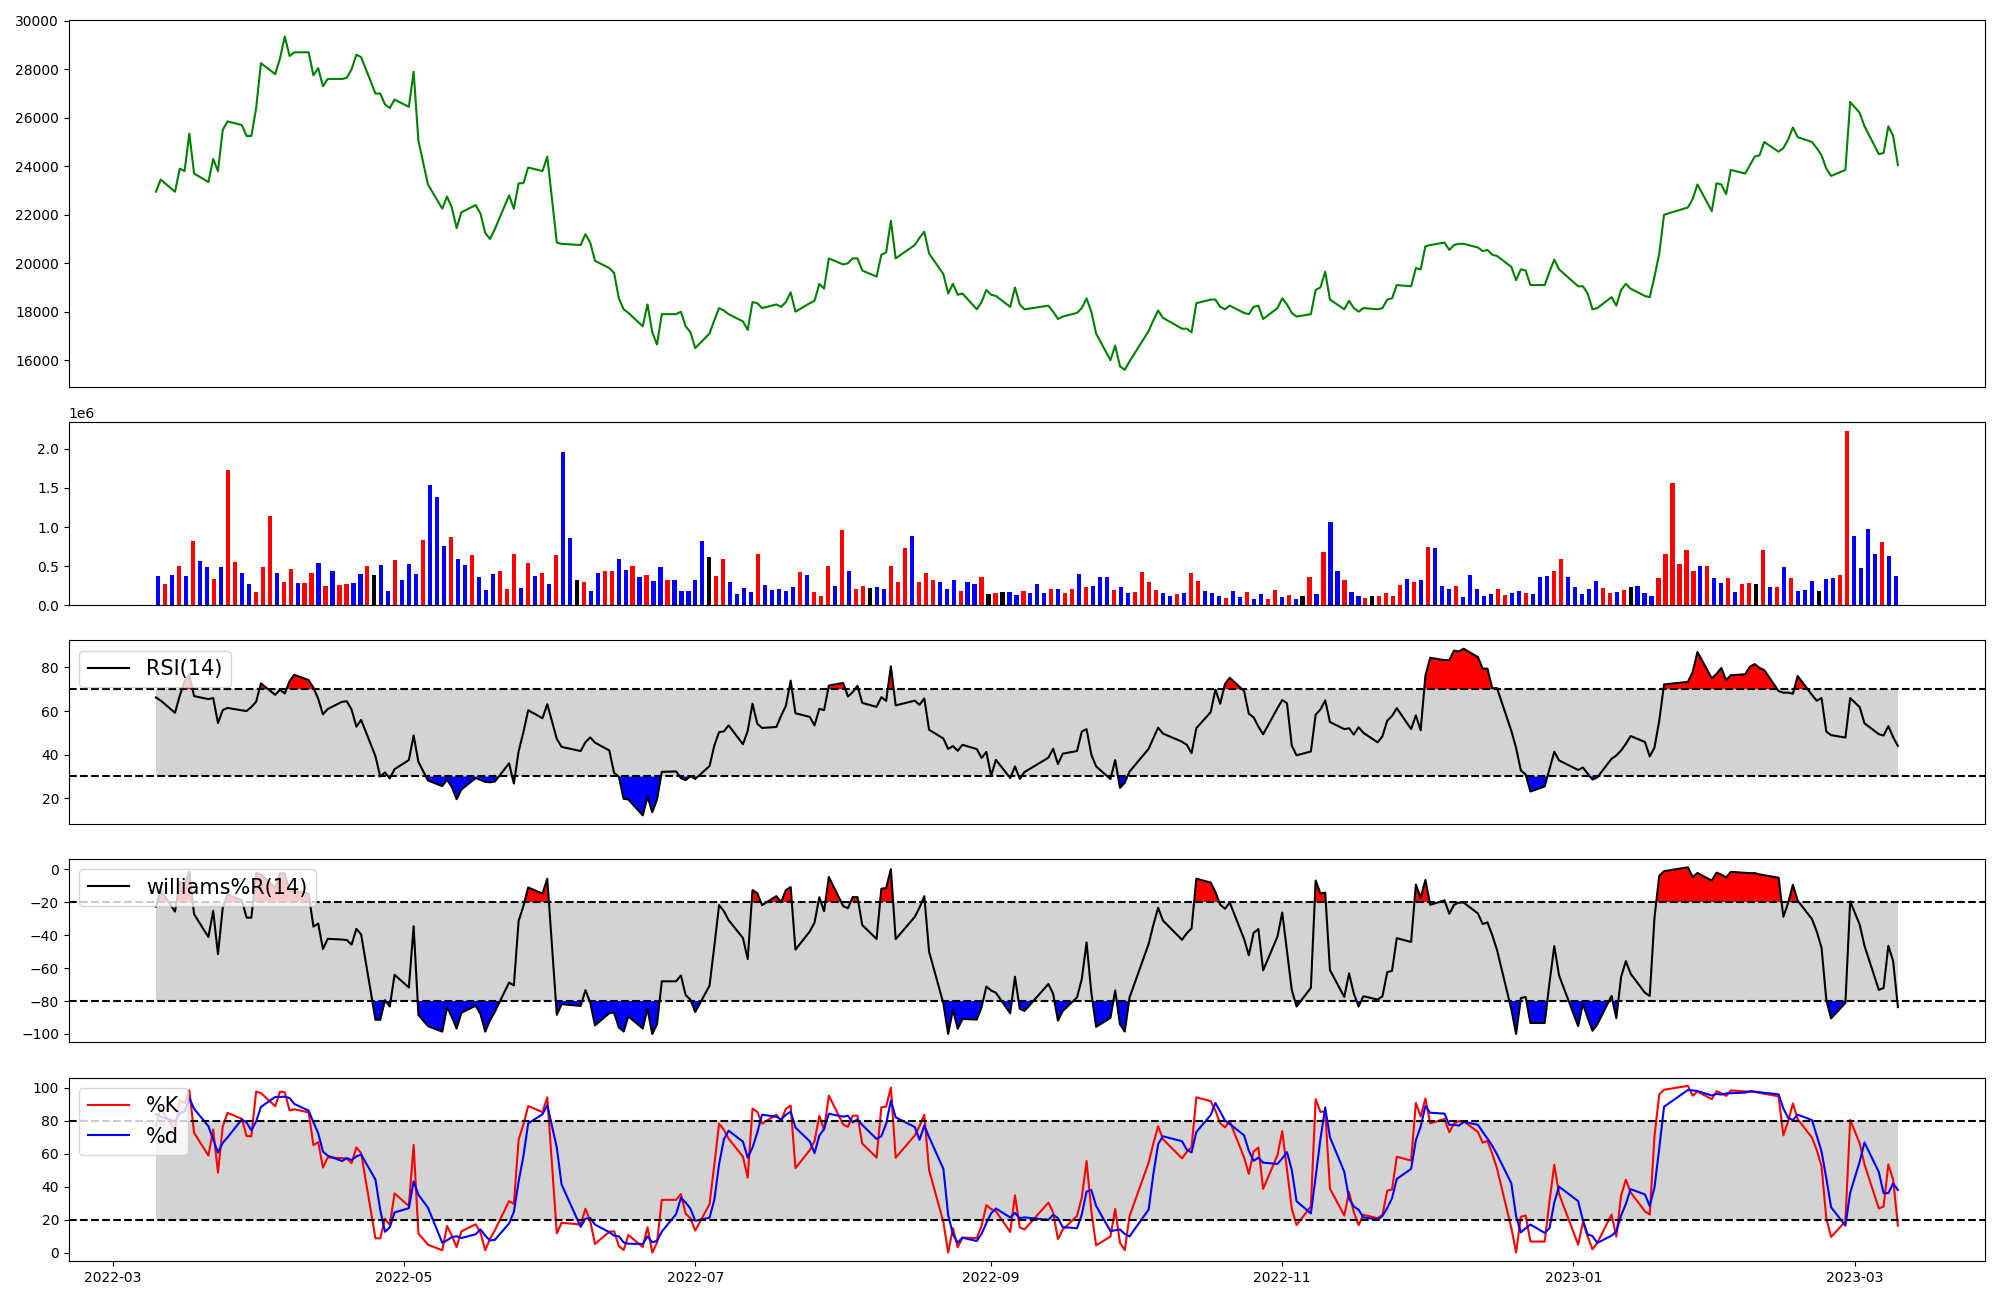
Task: Click the 2022-07 x-axis date label
Action: pos(695,1277)
